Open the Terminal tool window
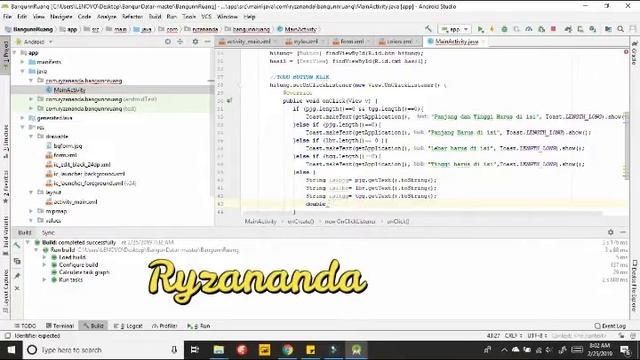Viewport: 640px width, 360px height. click(x=60, y=326)
